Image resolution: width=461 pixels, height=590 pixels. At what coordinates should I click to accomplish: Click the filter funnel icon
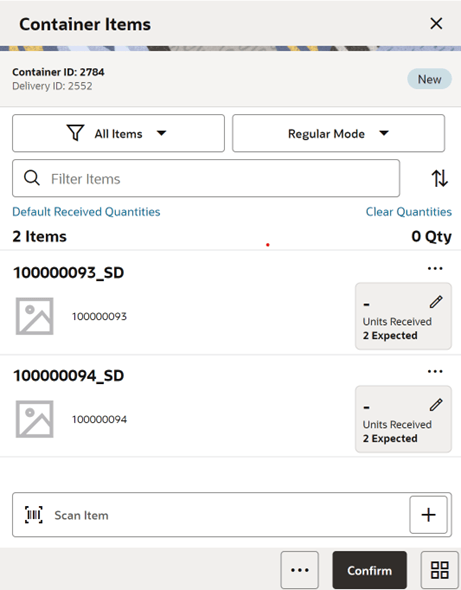[x=75, y=133]
